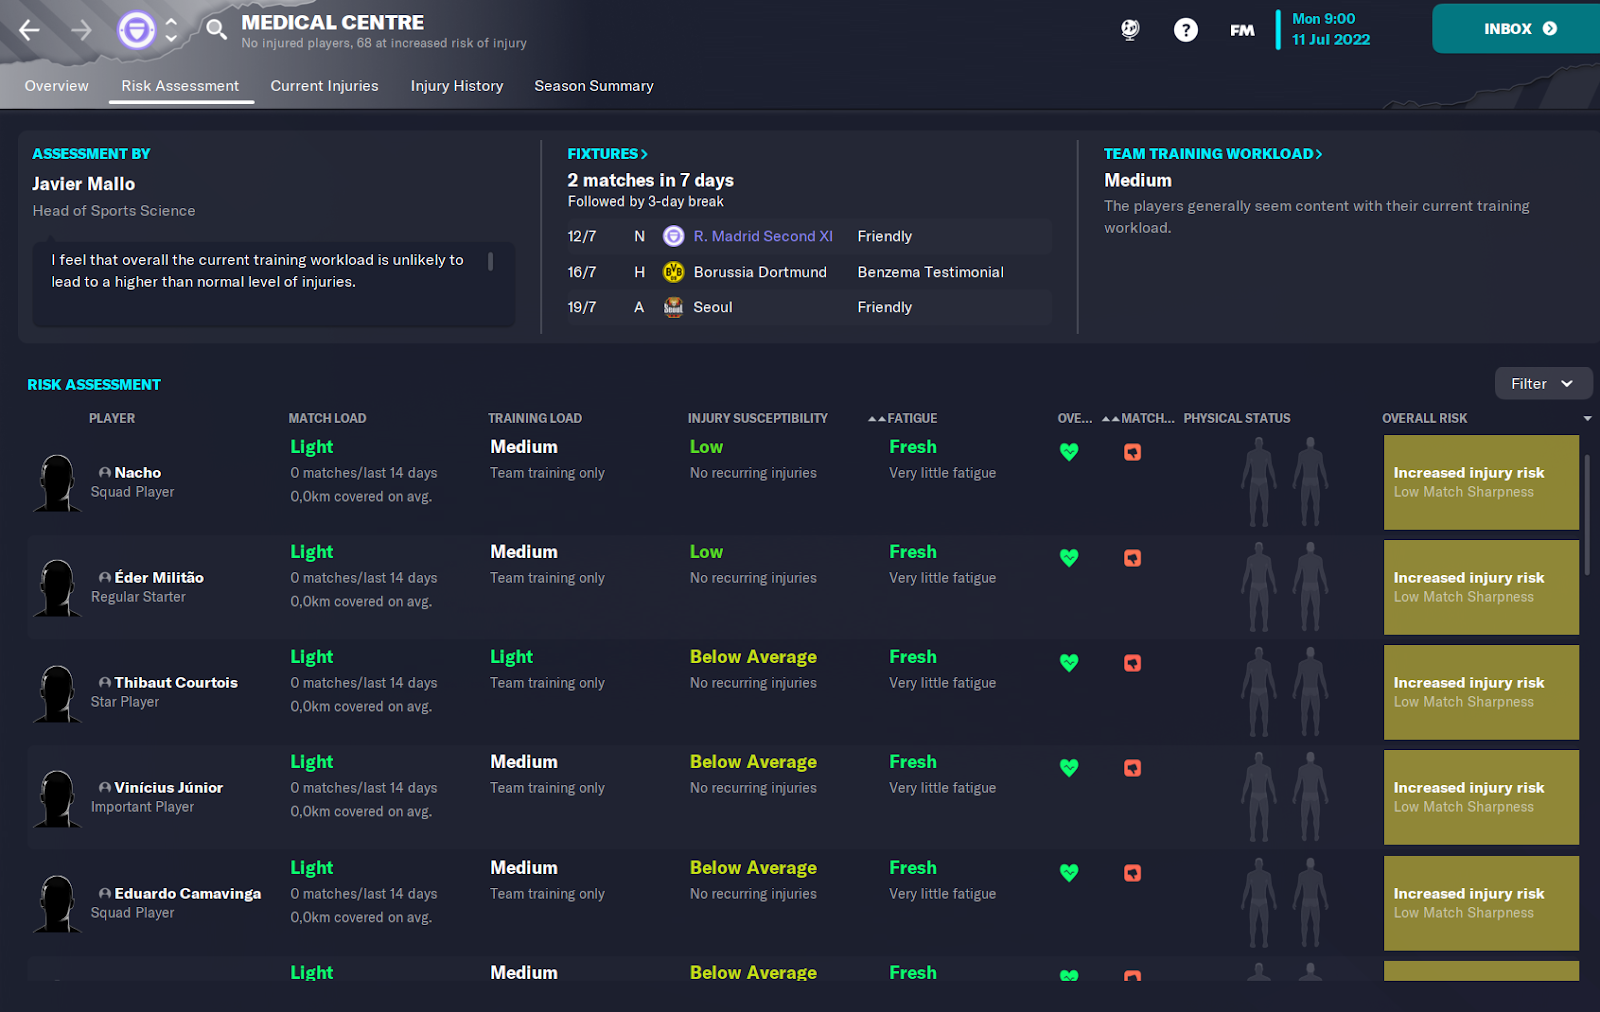Click Nacho's body physical status figure

[x=1284, y=482]
